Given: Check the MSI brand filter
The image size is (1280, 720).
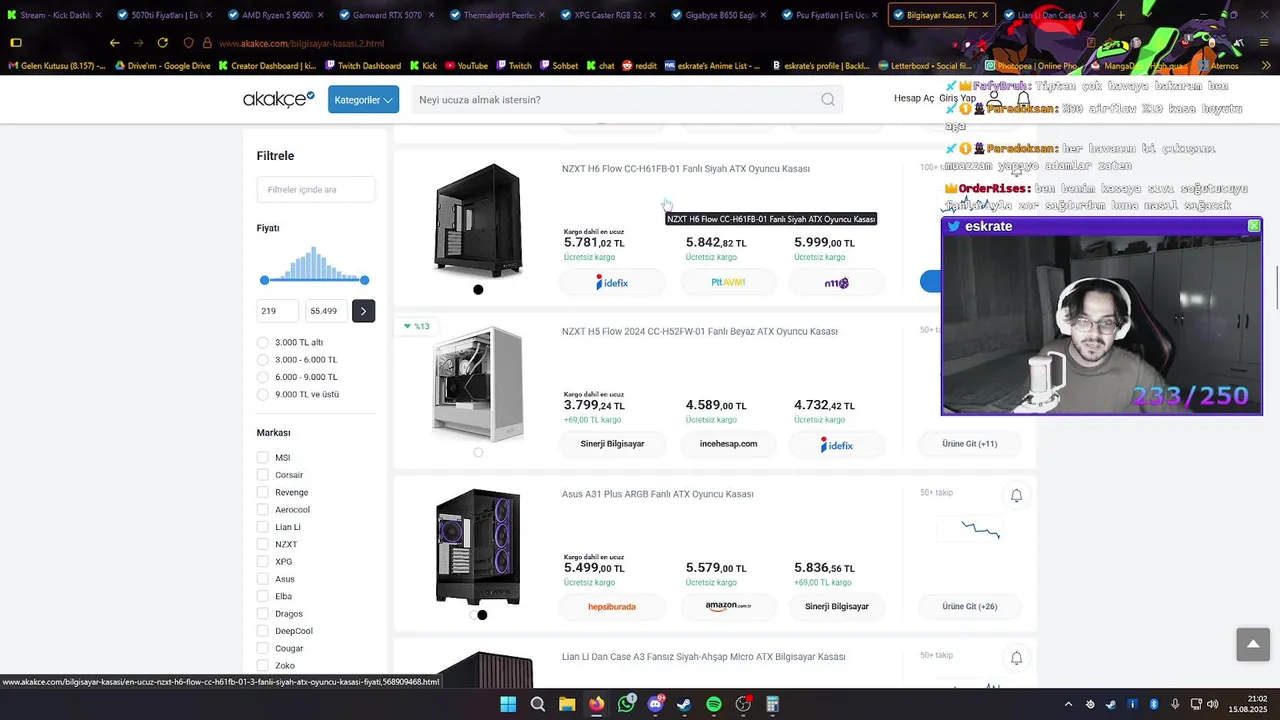Looking at the screenshot, I should (x=263, y=458).
